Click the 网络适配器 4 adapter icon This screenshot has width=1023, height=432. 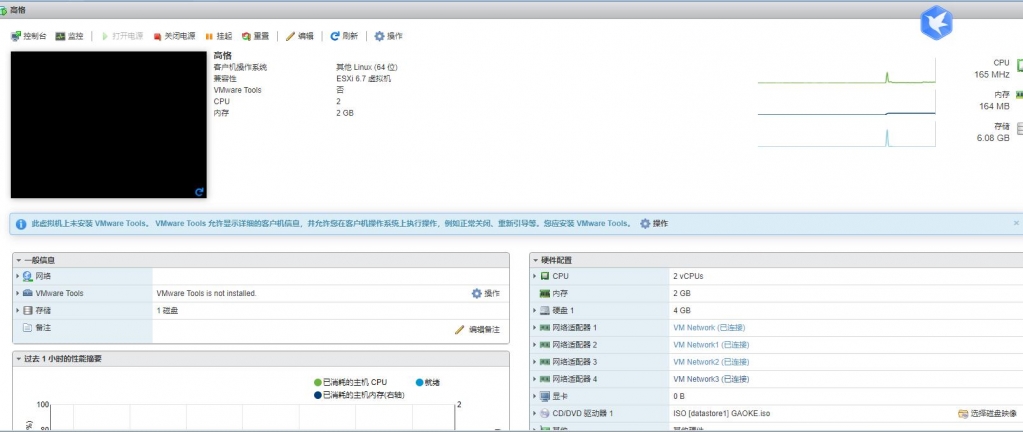[545, 379]
